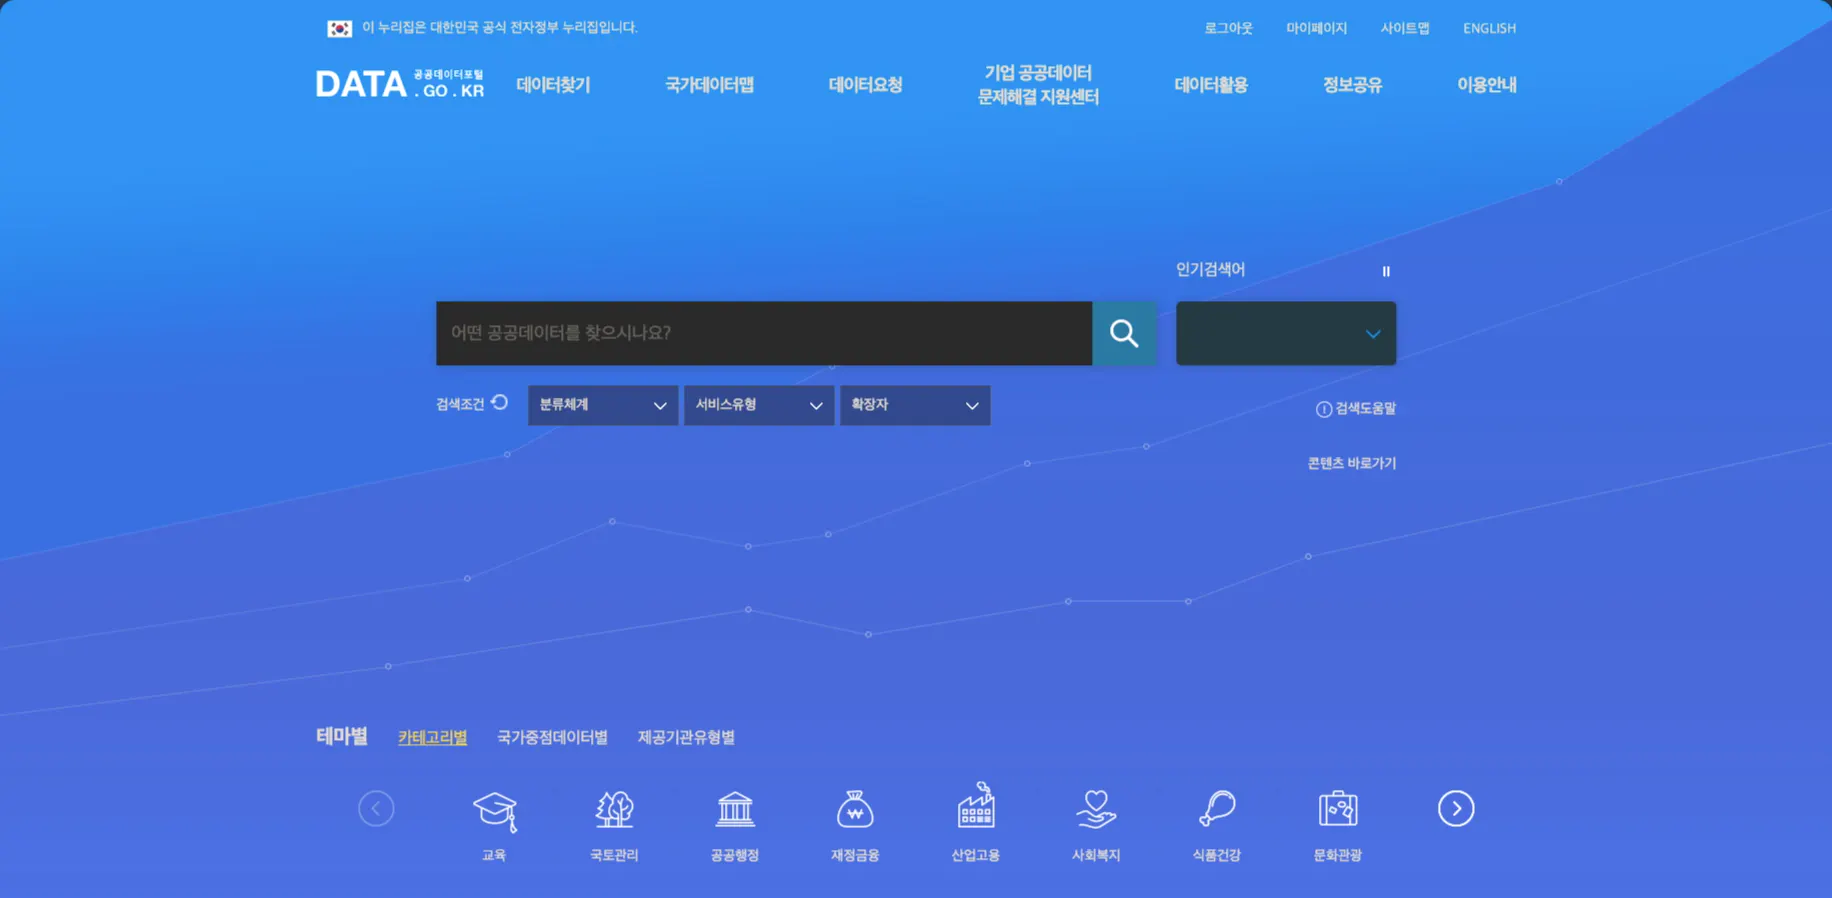This screenshot has height=898, width=1832.
Task: Open the 데이터요청 menu
Action: point(865,85)
